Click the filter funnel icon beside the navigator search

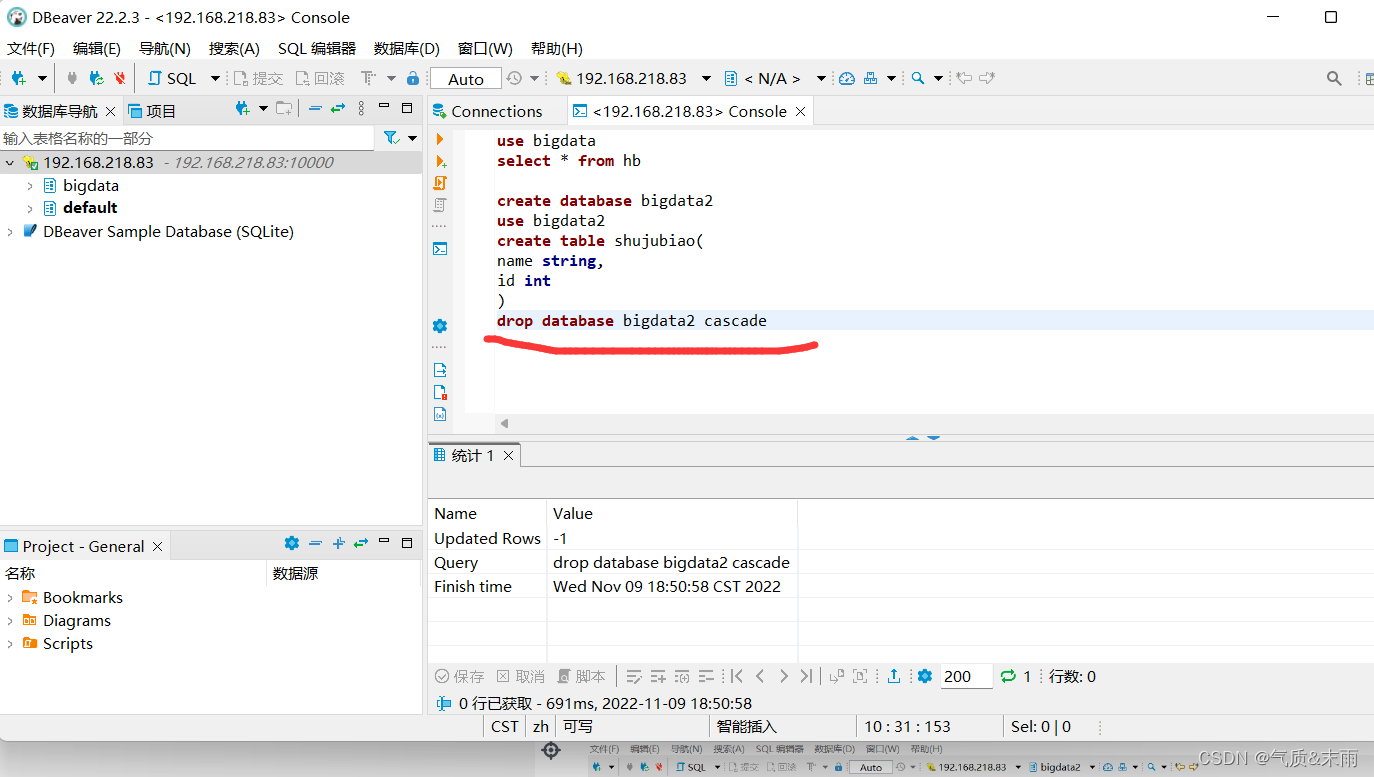point(391,137)
